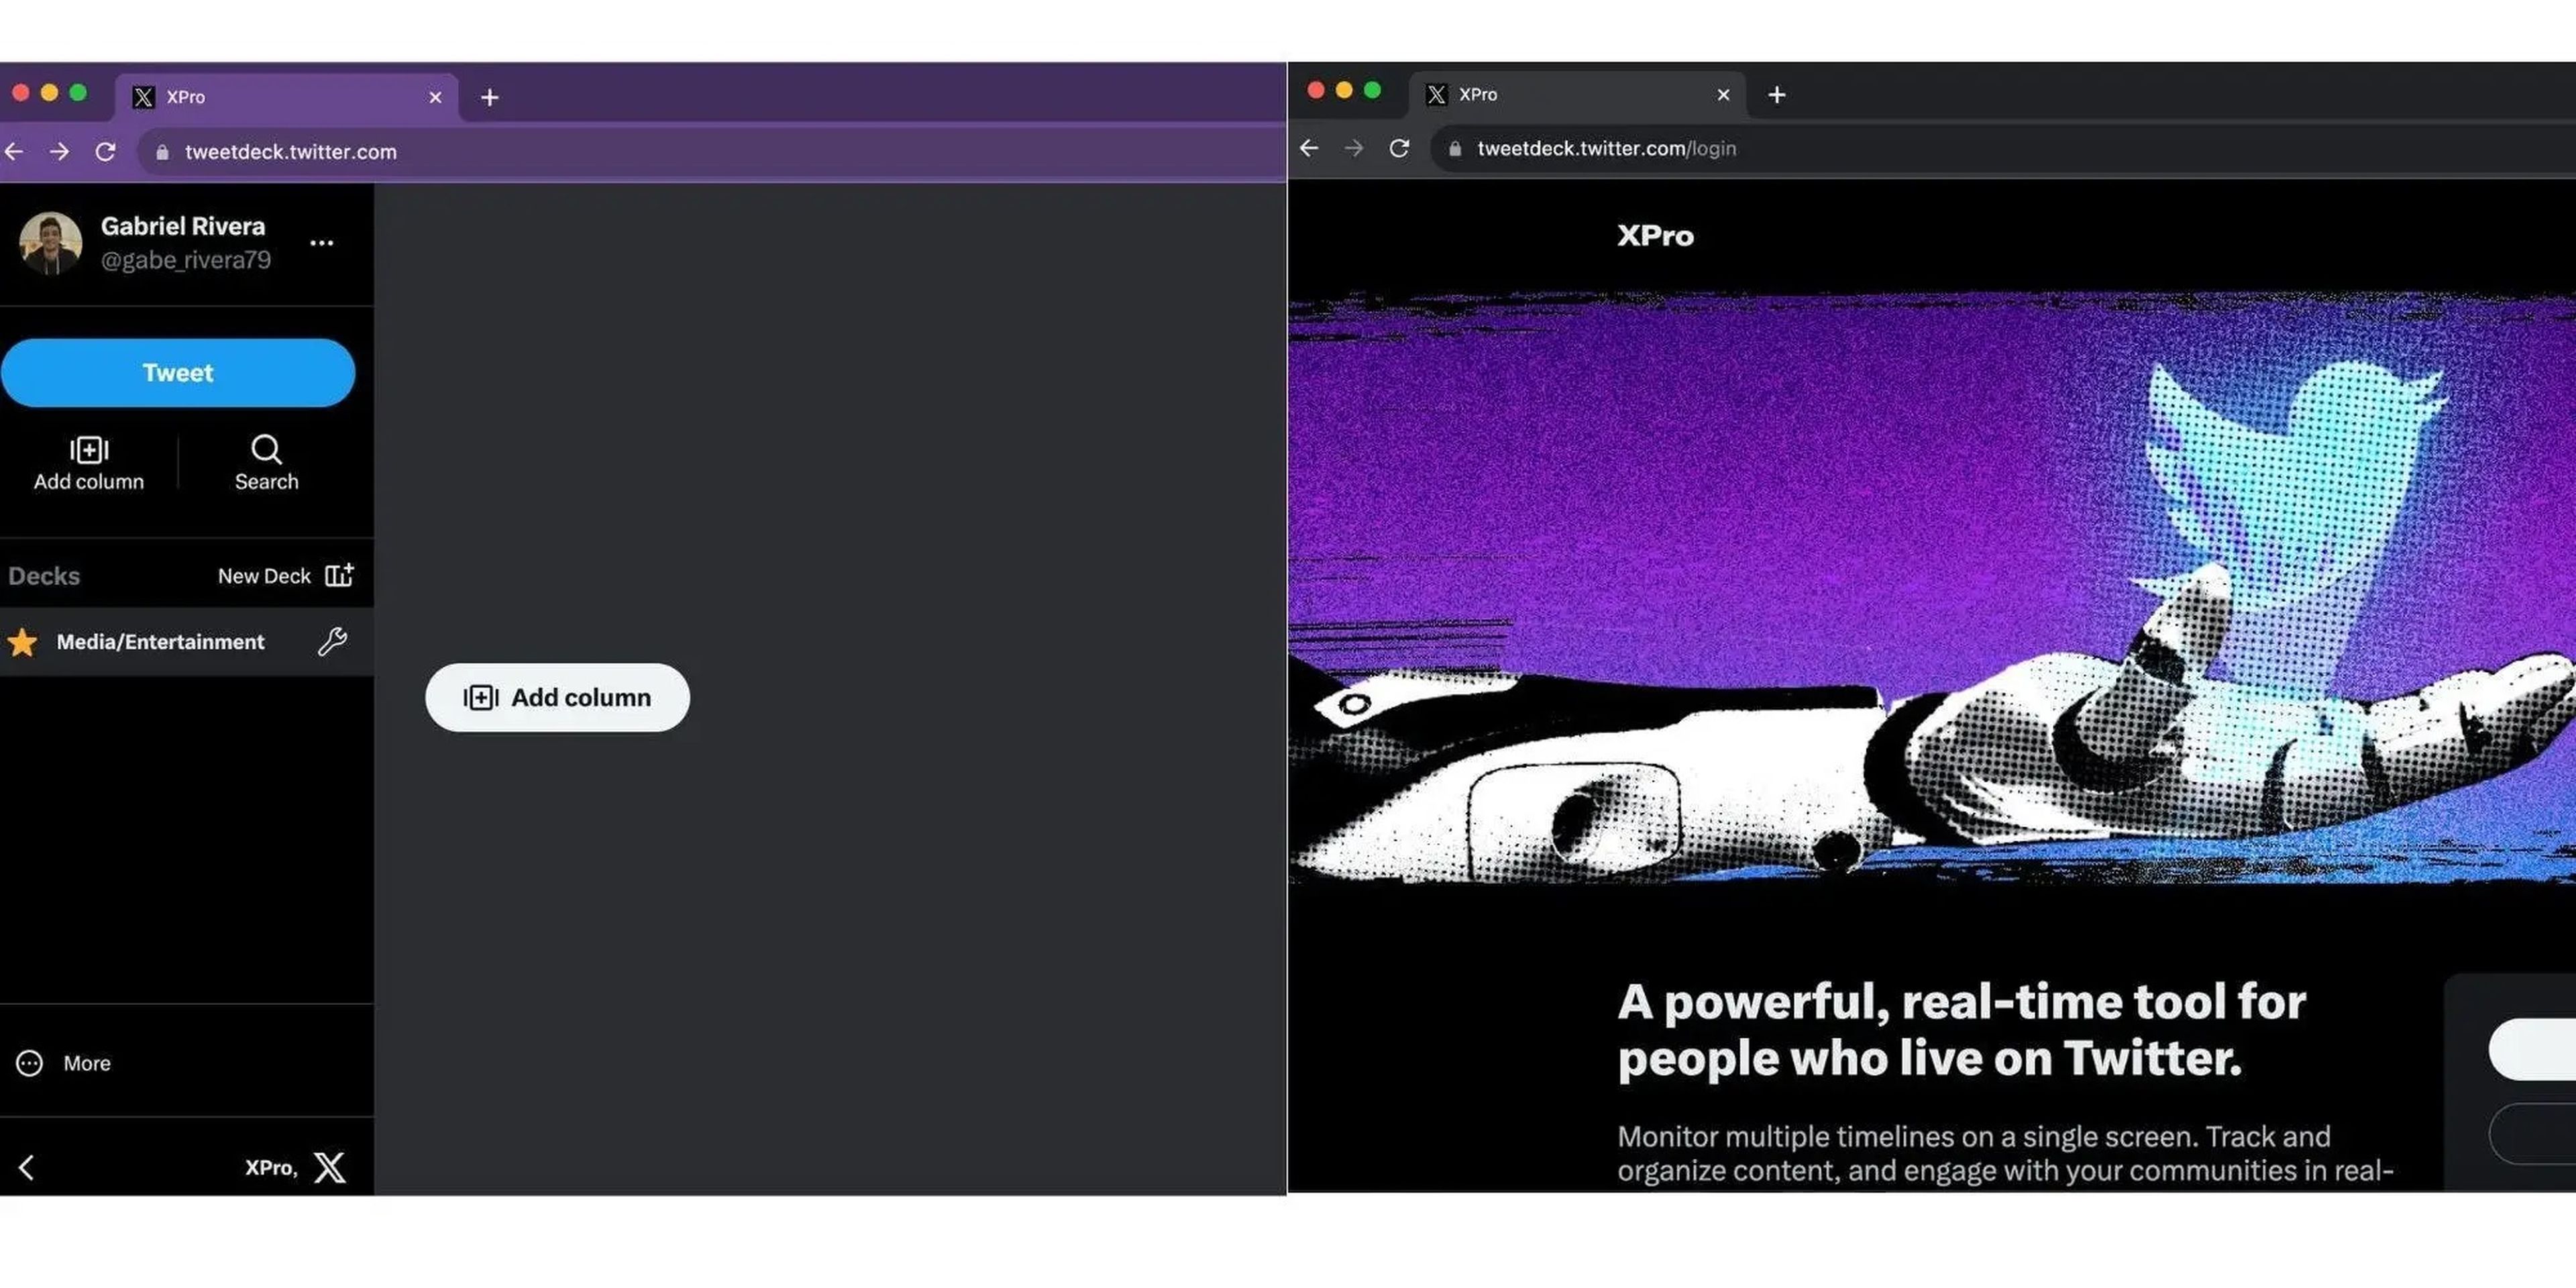This screenshot has height=1288, width=2576.
Task: Click the @gabe_rivera79 handle
Action: [186, 260]
